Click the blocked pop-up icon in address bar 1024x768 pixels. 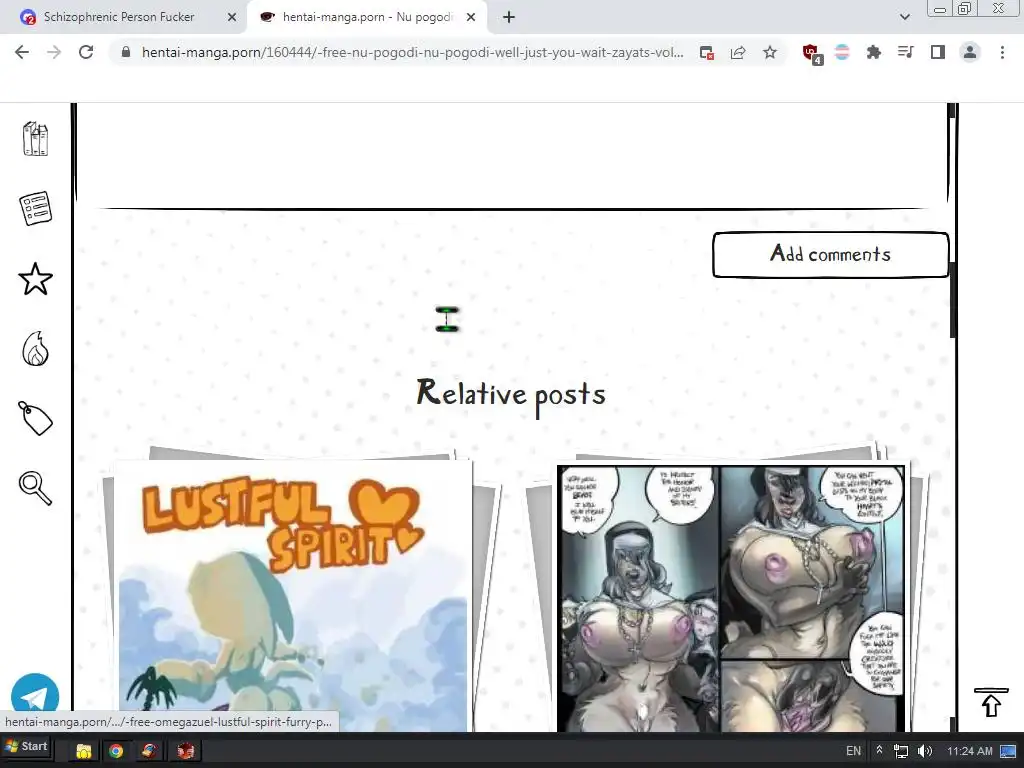pos(707,53)
